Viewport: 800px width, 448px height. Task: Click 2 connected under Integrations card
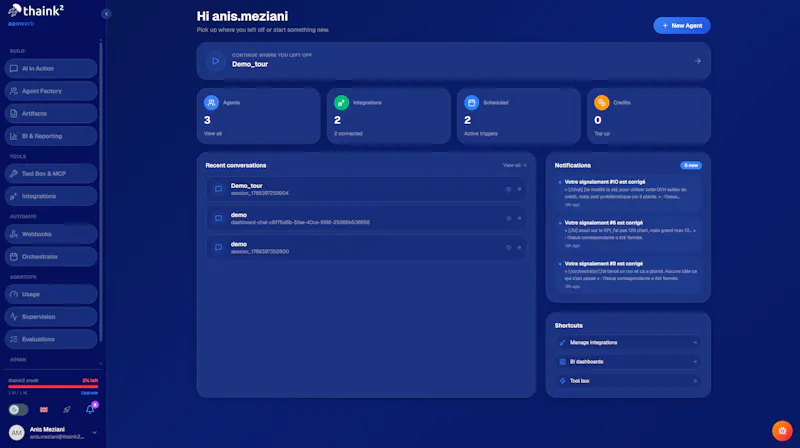coord(348,134)
